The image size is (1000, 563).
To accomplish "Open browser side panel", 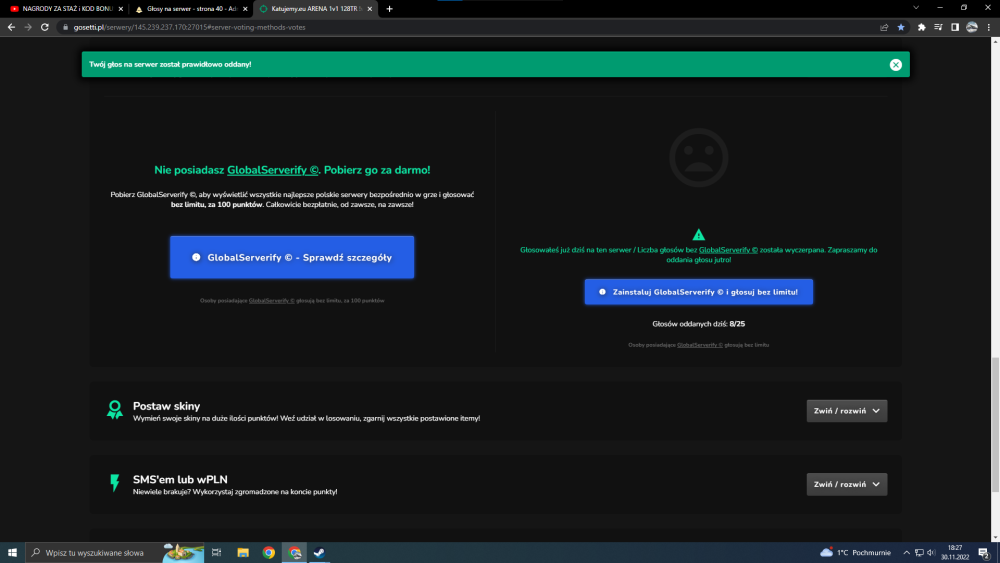I will click(x=955, y=27).
